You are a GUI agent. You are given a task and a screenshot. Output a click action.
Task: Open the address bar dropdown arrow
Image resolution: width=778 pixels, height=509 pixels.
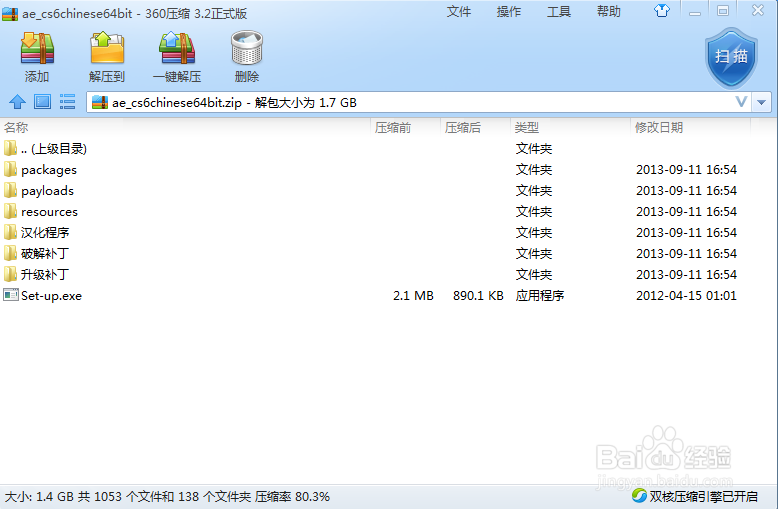point(761,103)
